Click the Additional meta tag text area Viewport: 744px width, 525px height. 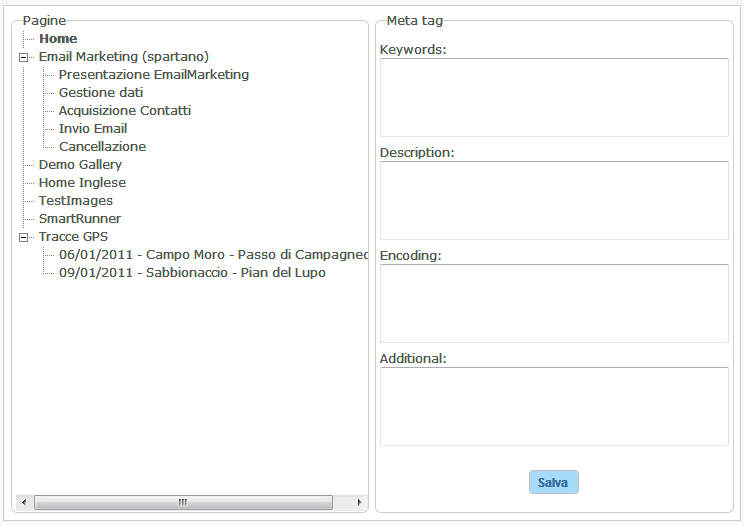[x=554, y=406]
